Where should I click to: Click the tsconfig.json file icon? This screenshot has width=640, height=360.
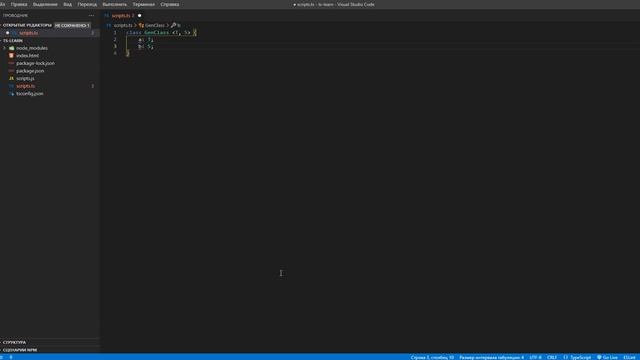pyautogui.click(x=11, y=93)
